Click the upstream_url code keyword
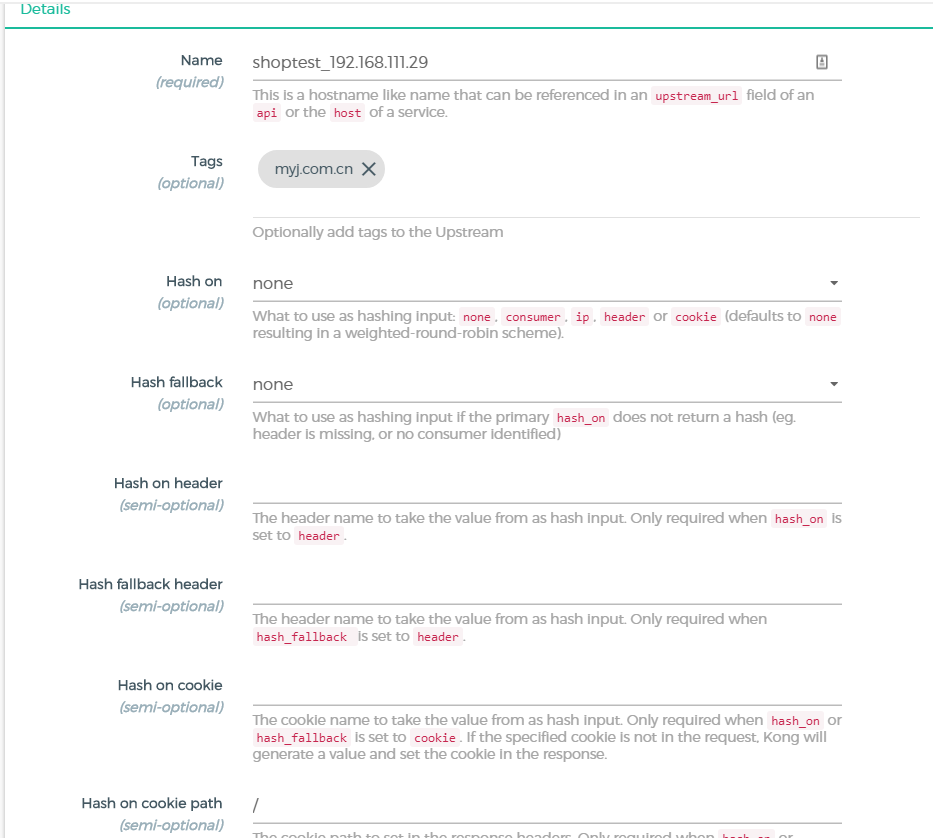Viewport: 933px width, 838px height. pos(696,96)
